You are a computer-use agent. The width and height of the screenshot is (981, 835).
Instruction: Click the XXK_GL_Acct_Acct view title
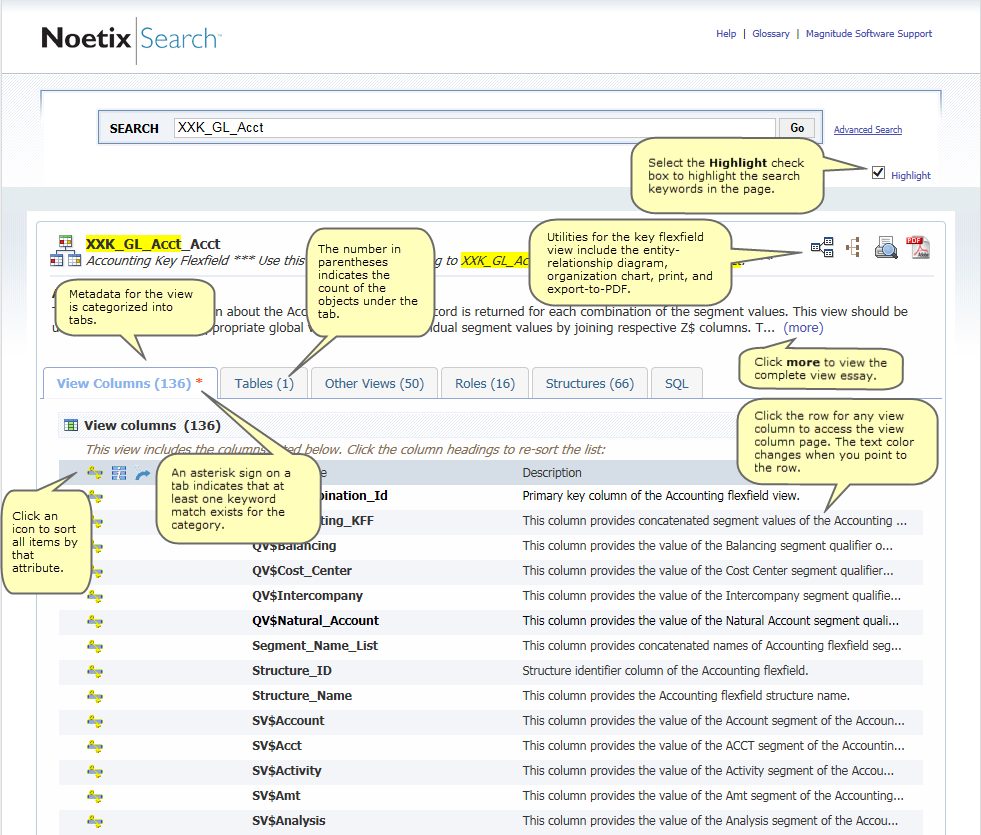coord(153,244)
